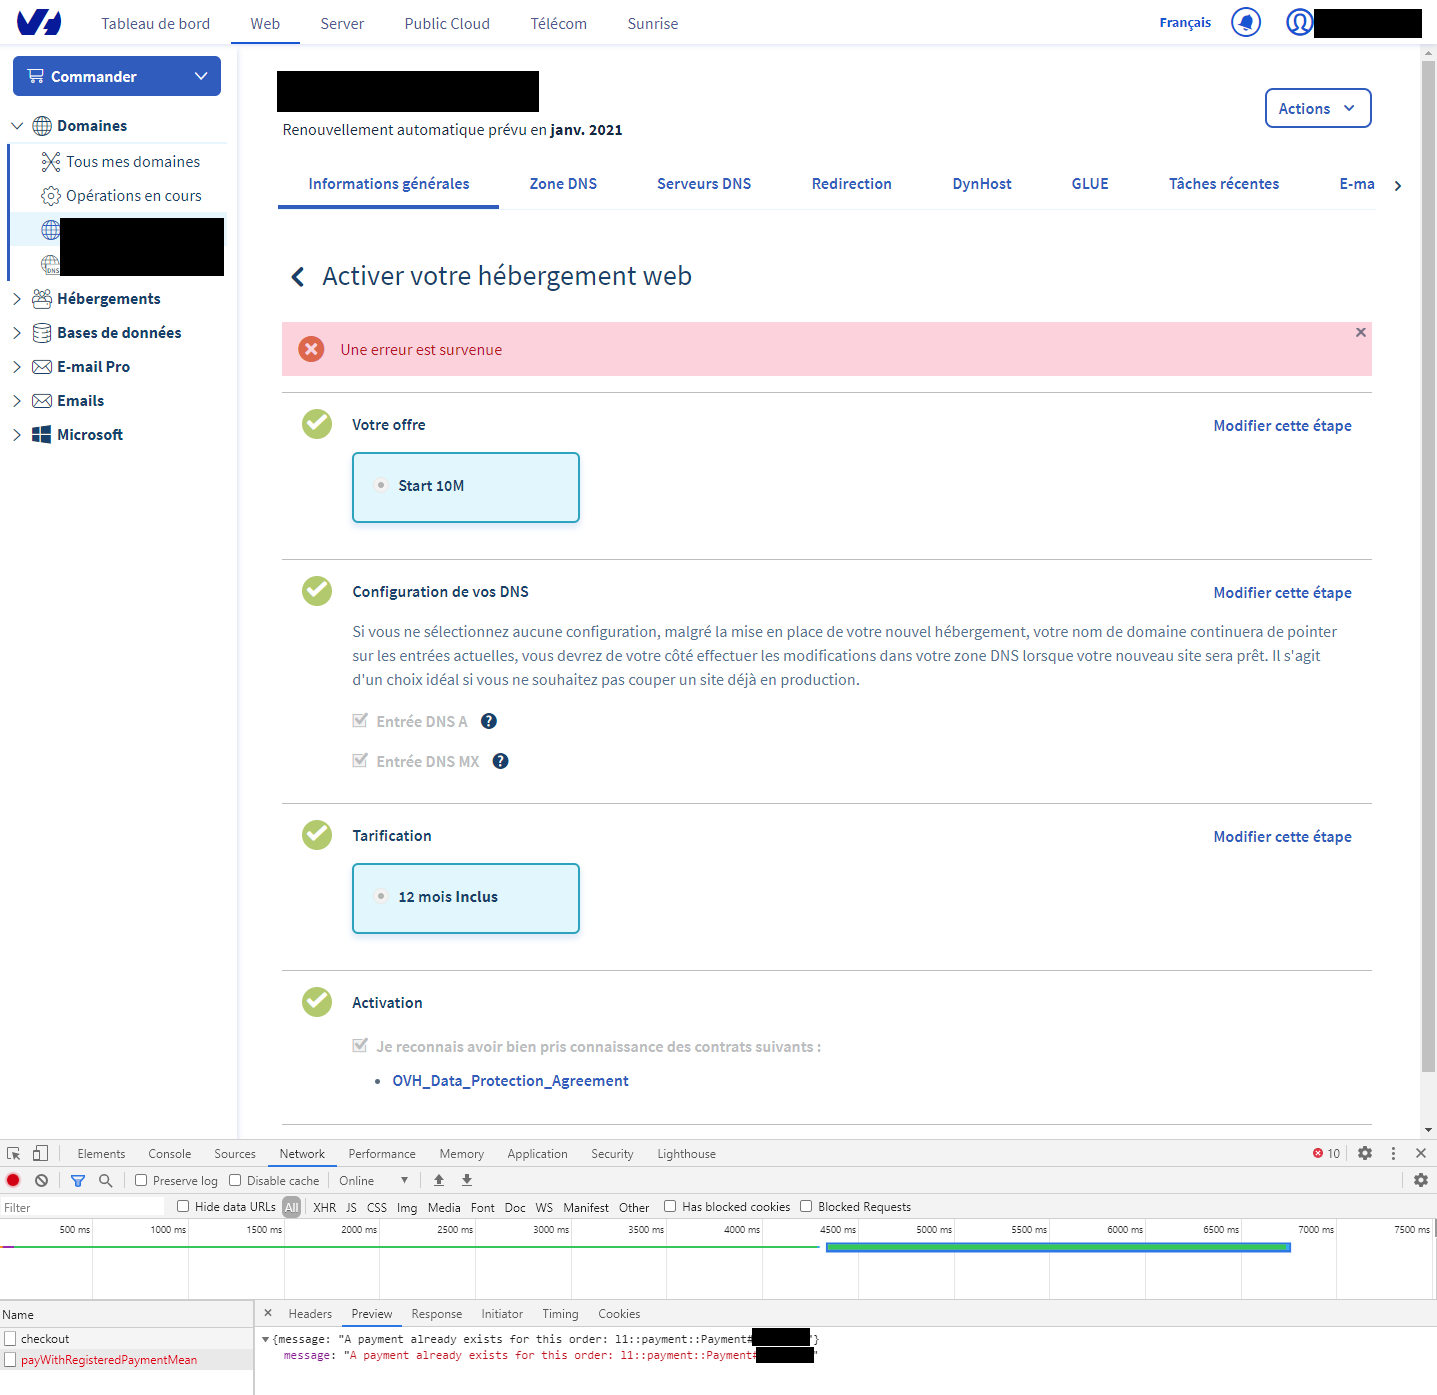
Task: Go back using the arrow beside Activer votre hébergement
Action: point(297,277)
